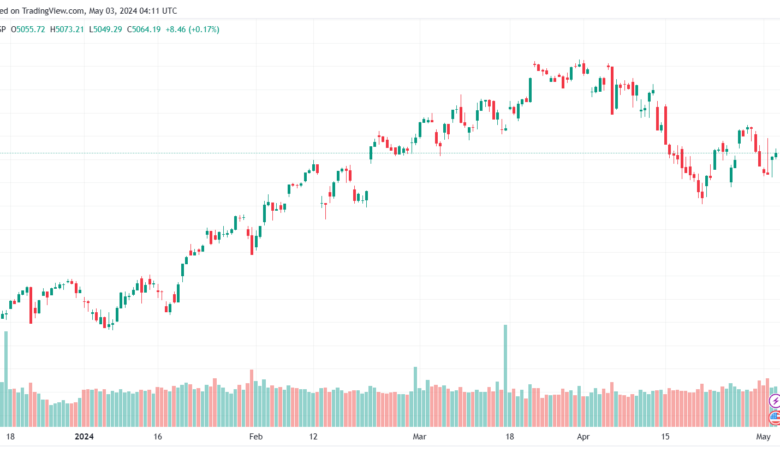This screenshot has height=470, width=780.
Task: Select the Mar label on time axis
Action: click(419, 437)
